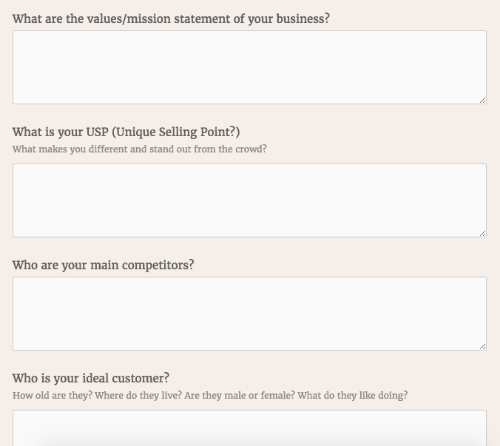
Task: Focus the field below the business values question
Action: [x=250, y=67]
